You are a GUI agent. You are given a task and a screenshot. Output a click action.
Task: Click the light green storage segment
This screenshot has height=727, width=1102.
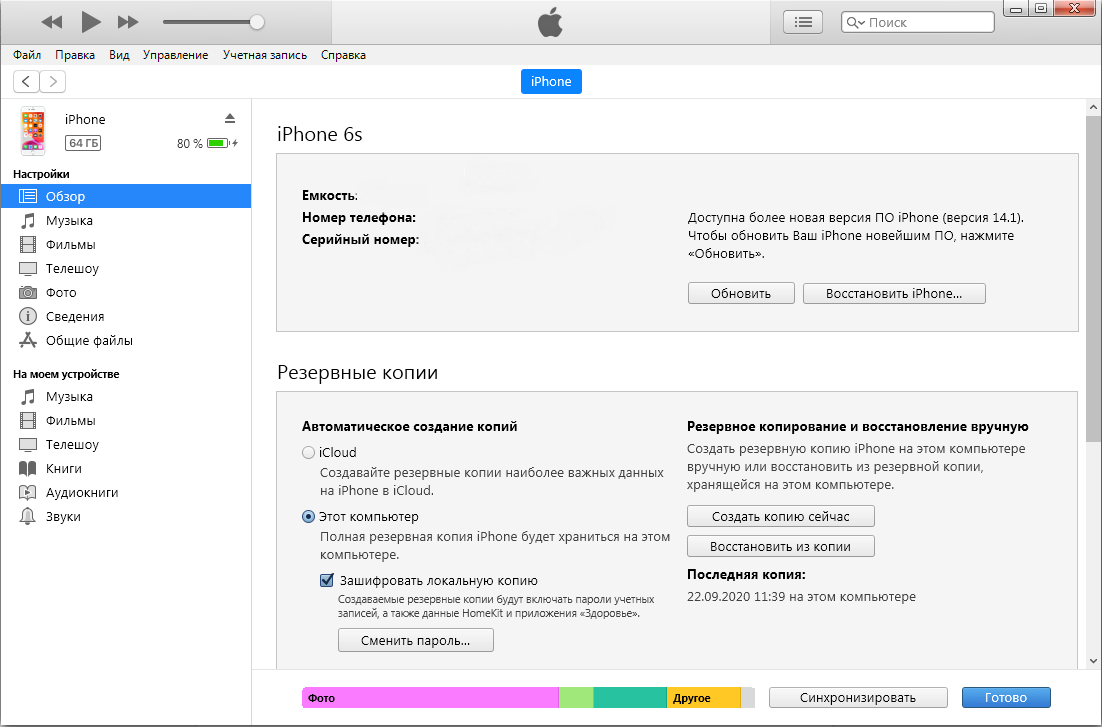576,697
